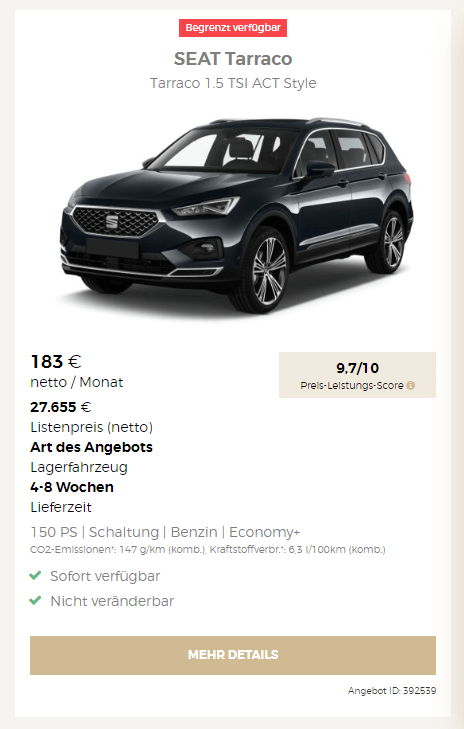The image size is (464, 729).
Task: Click the 183 € monthly price
Action: tap(56, 362)
